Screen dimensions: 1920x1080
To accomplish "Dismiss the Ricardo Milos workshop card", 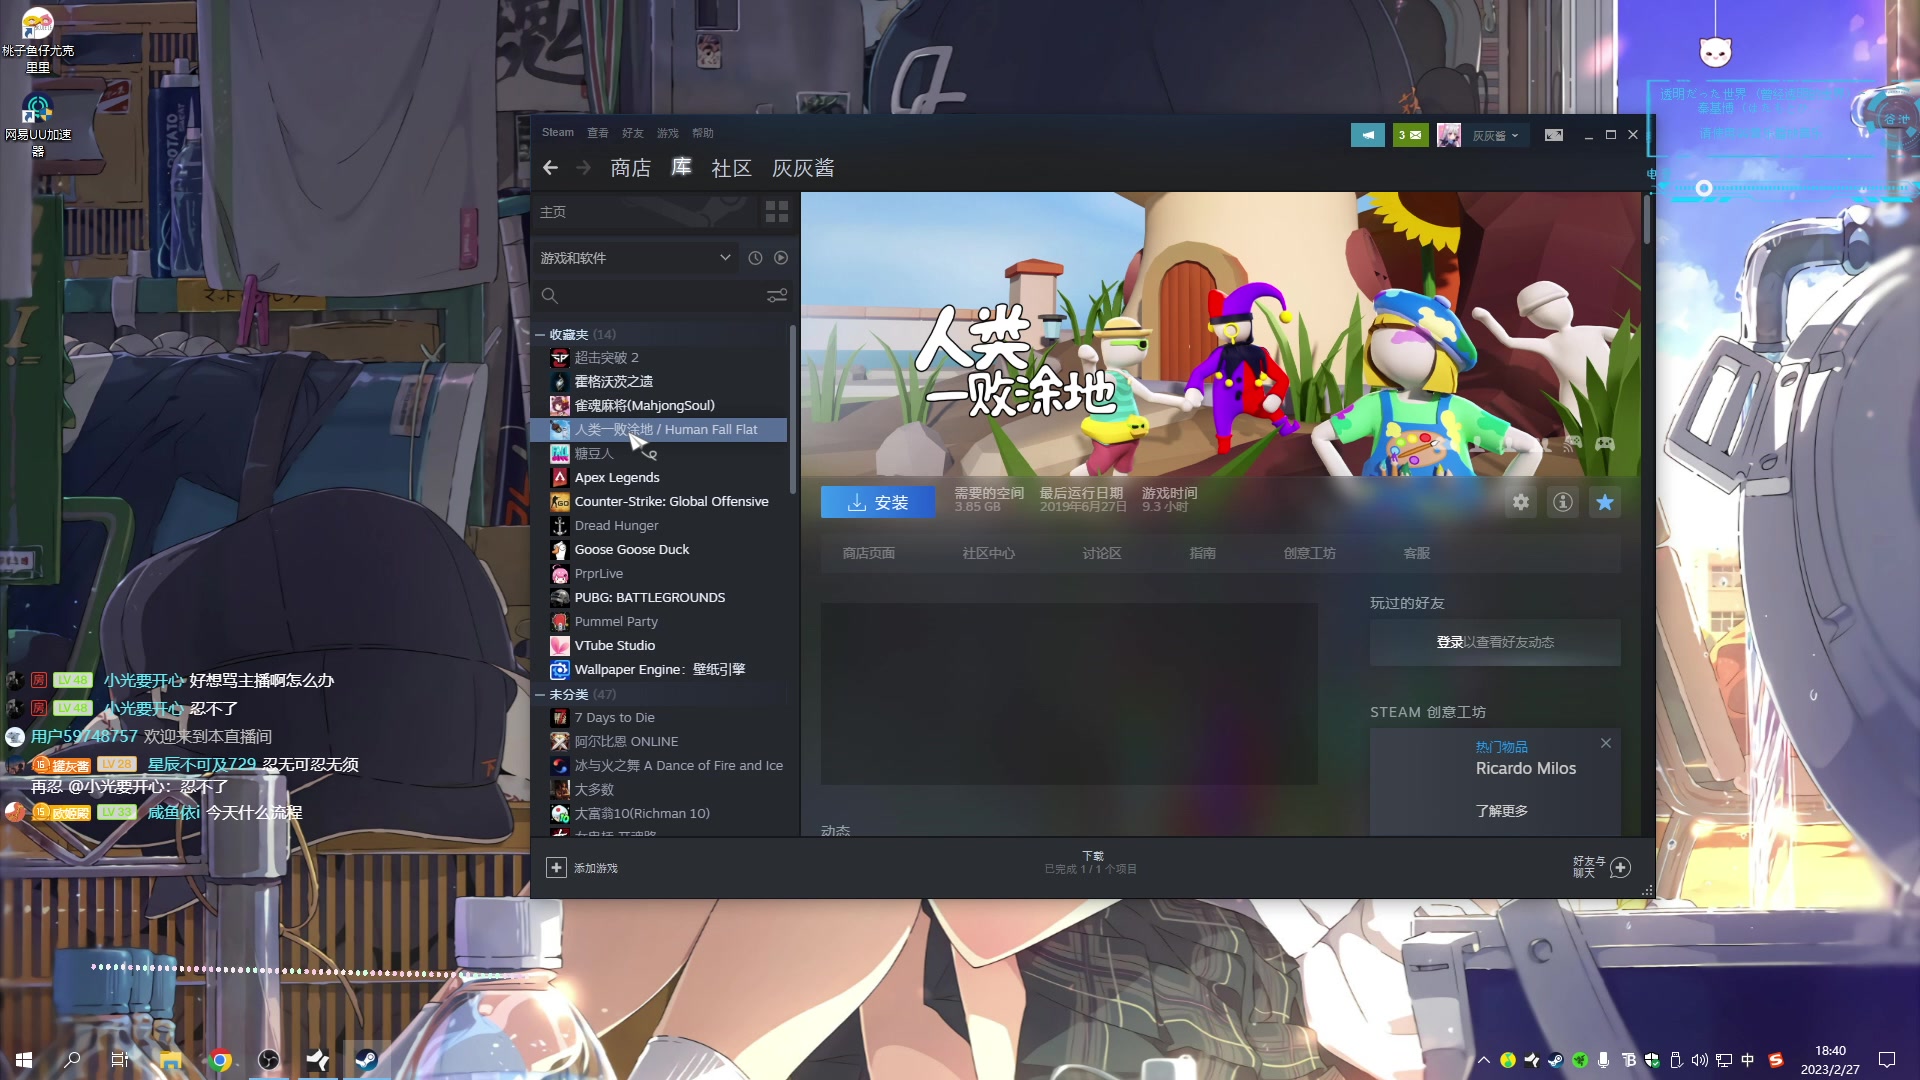I will (1606, 743).
